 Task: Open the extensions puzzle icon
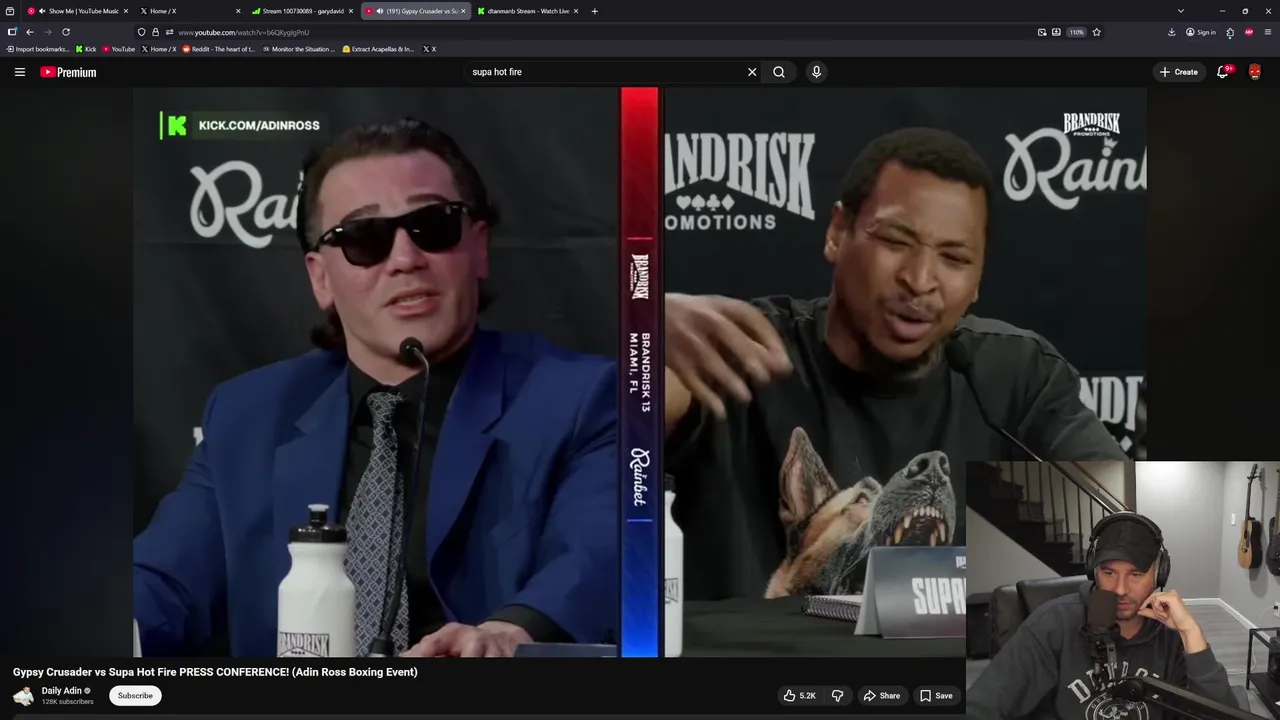click(x=1230, y=32)
